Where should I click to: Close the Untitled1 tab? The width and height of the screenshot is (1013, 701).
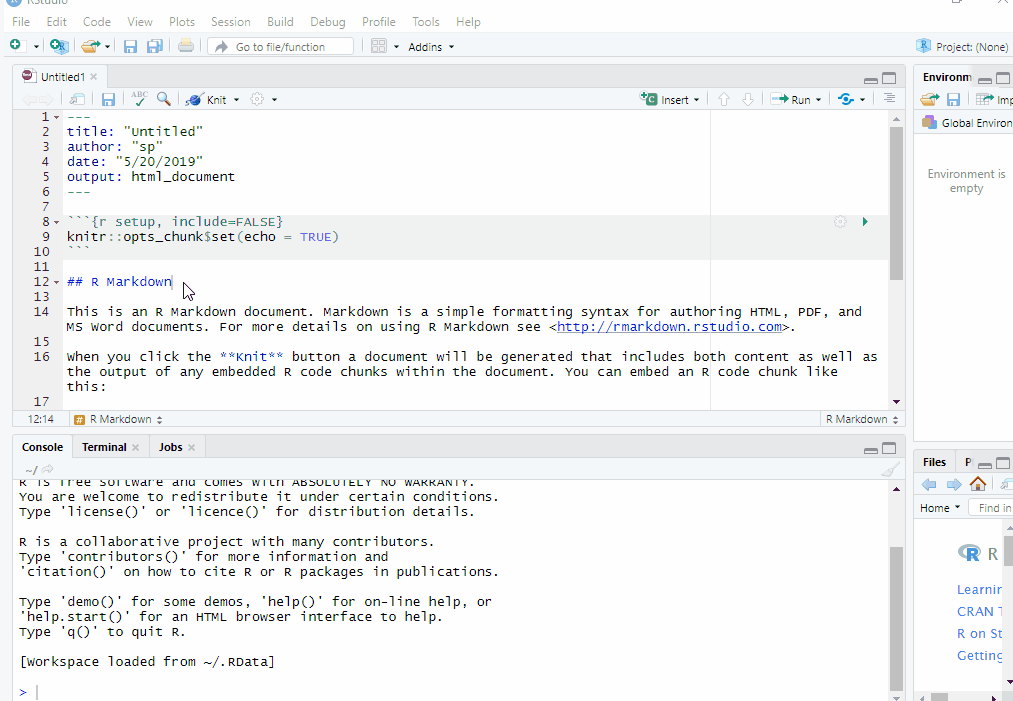pos(94,77)
